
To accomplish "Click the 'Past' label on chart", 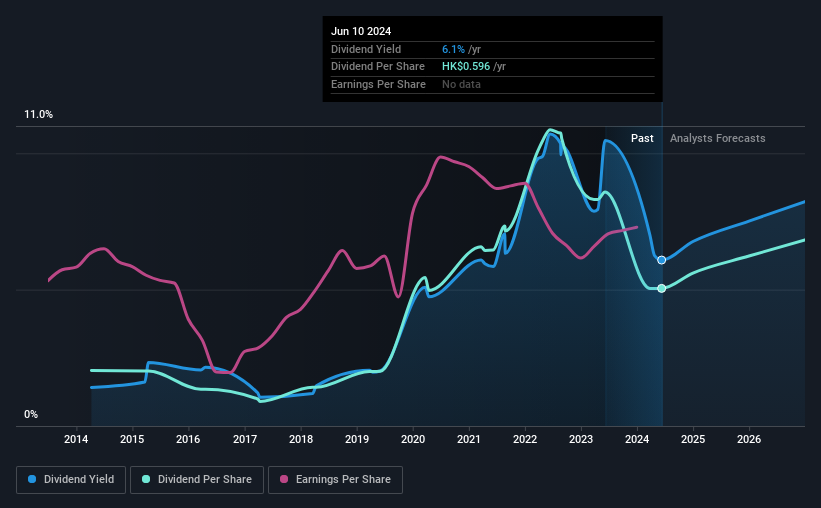I will [x=642, y=138].
